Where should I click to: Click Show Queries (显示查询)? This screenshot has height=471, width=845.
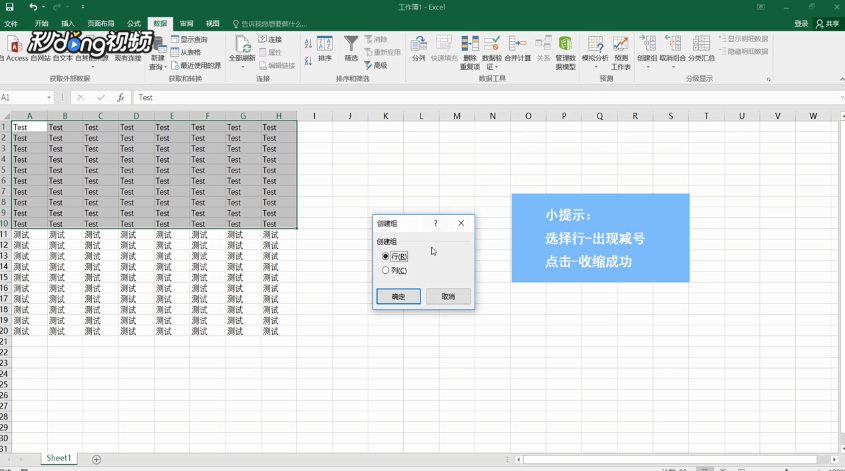189,39
